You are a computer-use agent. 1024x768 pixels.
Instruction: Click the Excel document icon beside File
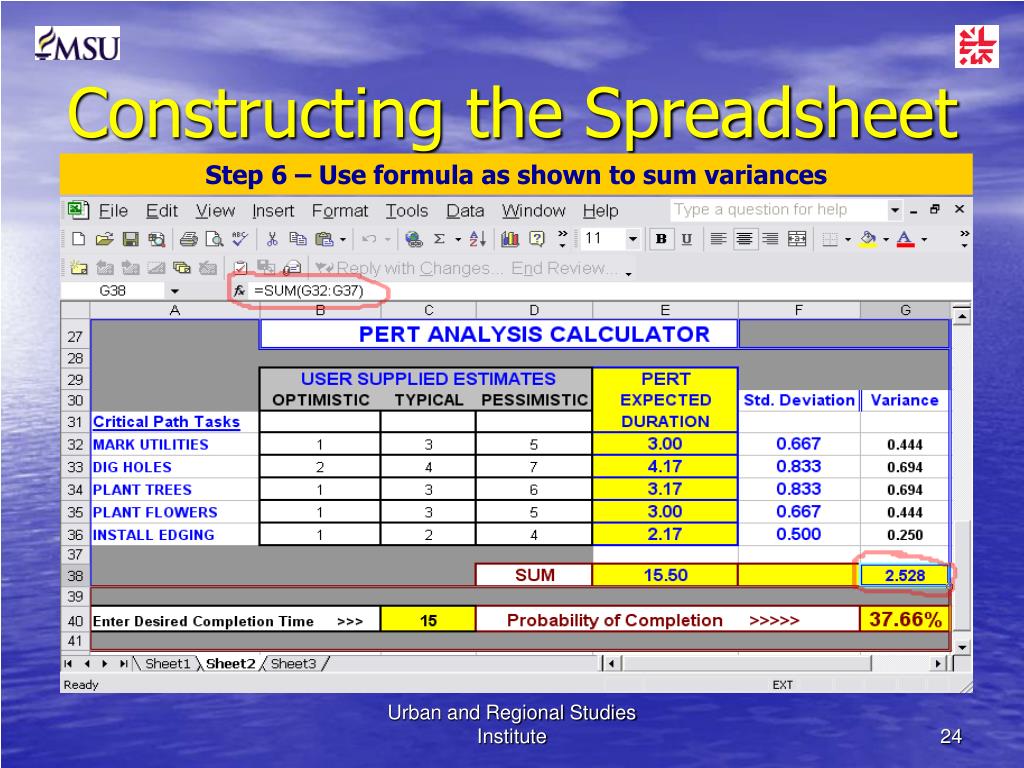78,210
